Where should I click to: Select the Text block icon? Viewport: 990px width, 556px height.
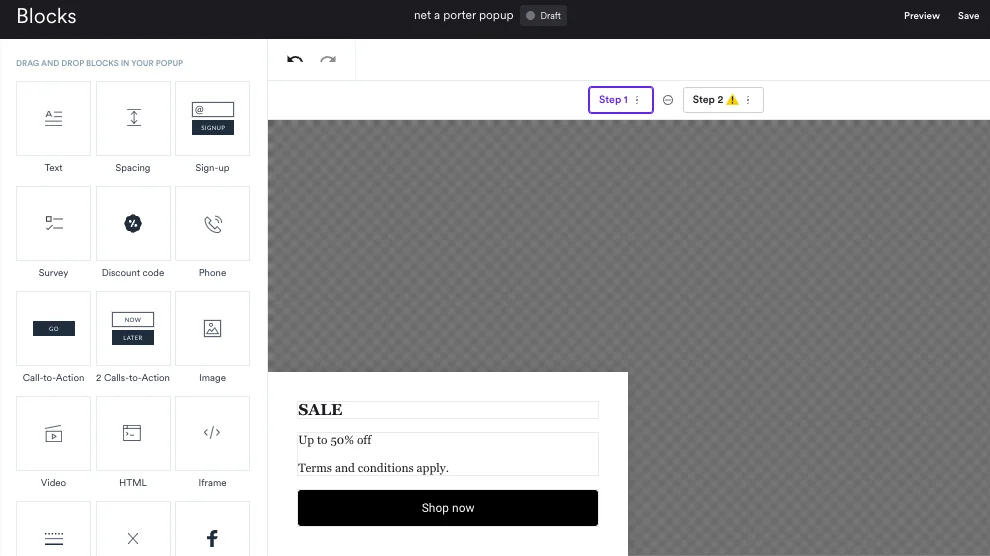(54, 118)
